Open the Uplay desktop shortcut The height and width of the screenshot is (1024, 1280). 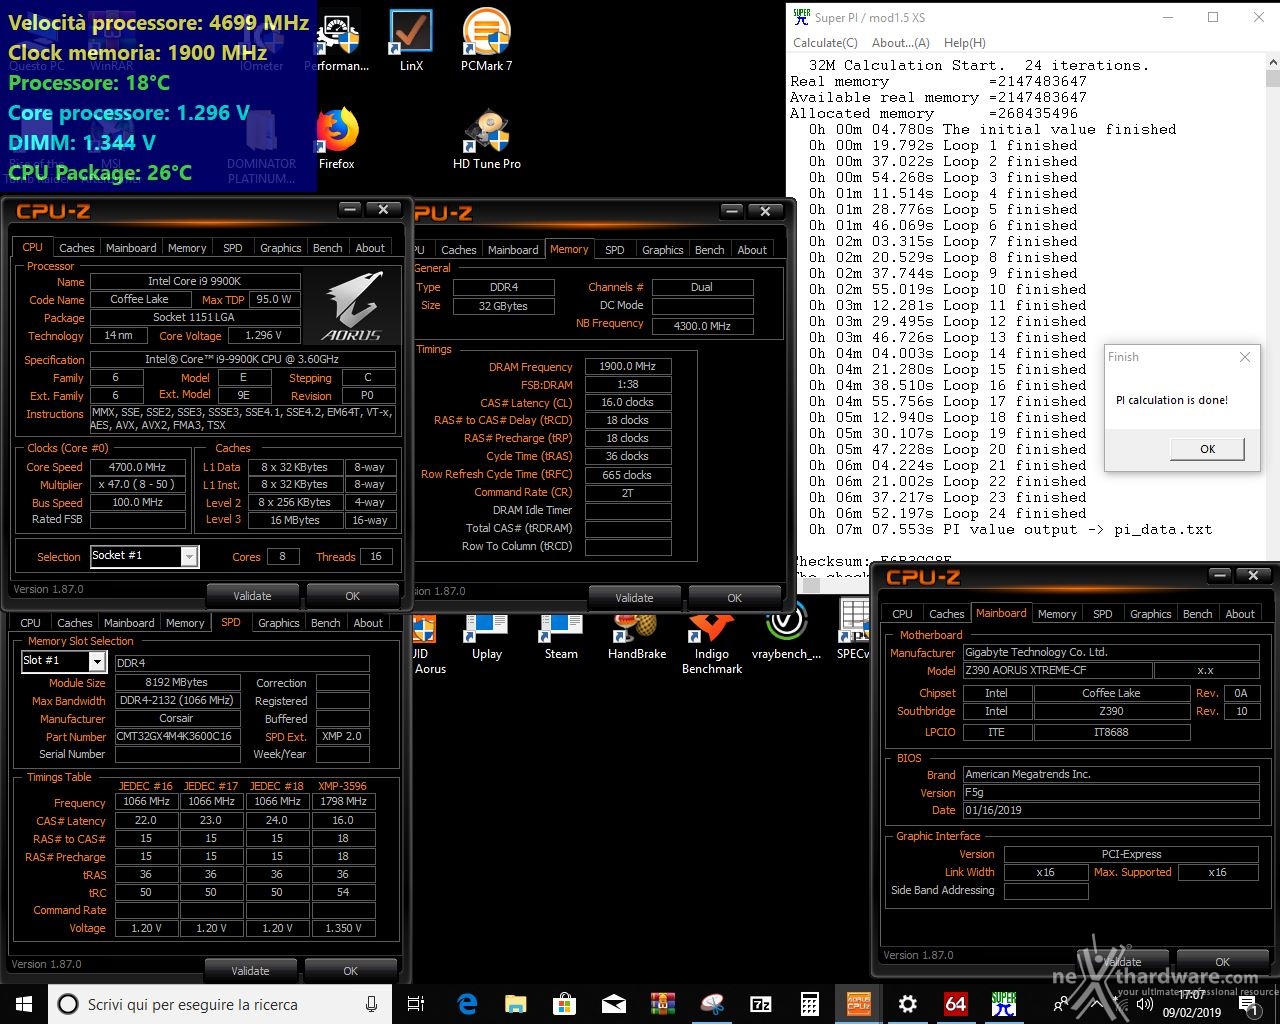click(487, 637)
